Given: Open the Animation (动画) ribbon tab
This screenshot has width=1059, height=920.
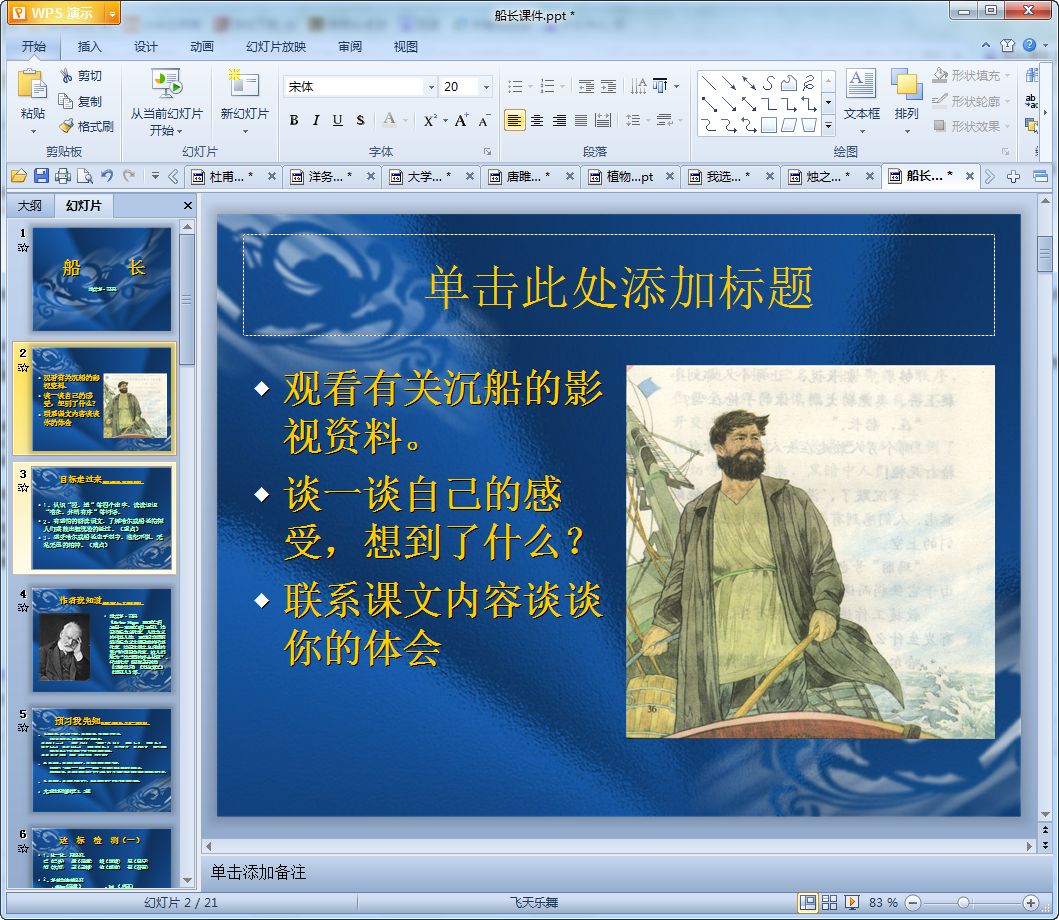Looking at the screenshot, I should pyautogui.click(x=201, y=47).
